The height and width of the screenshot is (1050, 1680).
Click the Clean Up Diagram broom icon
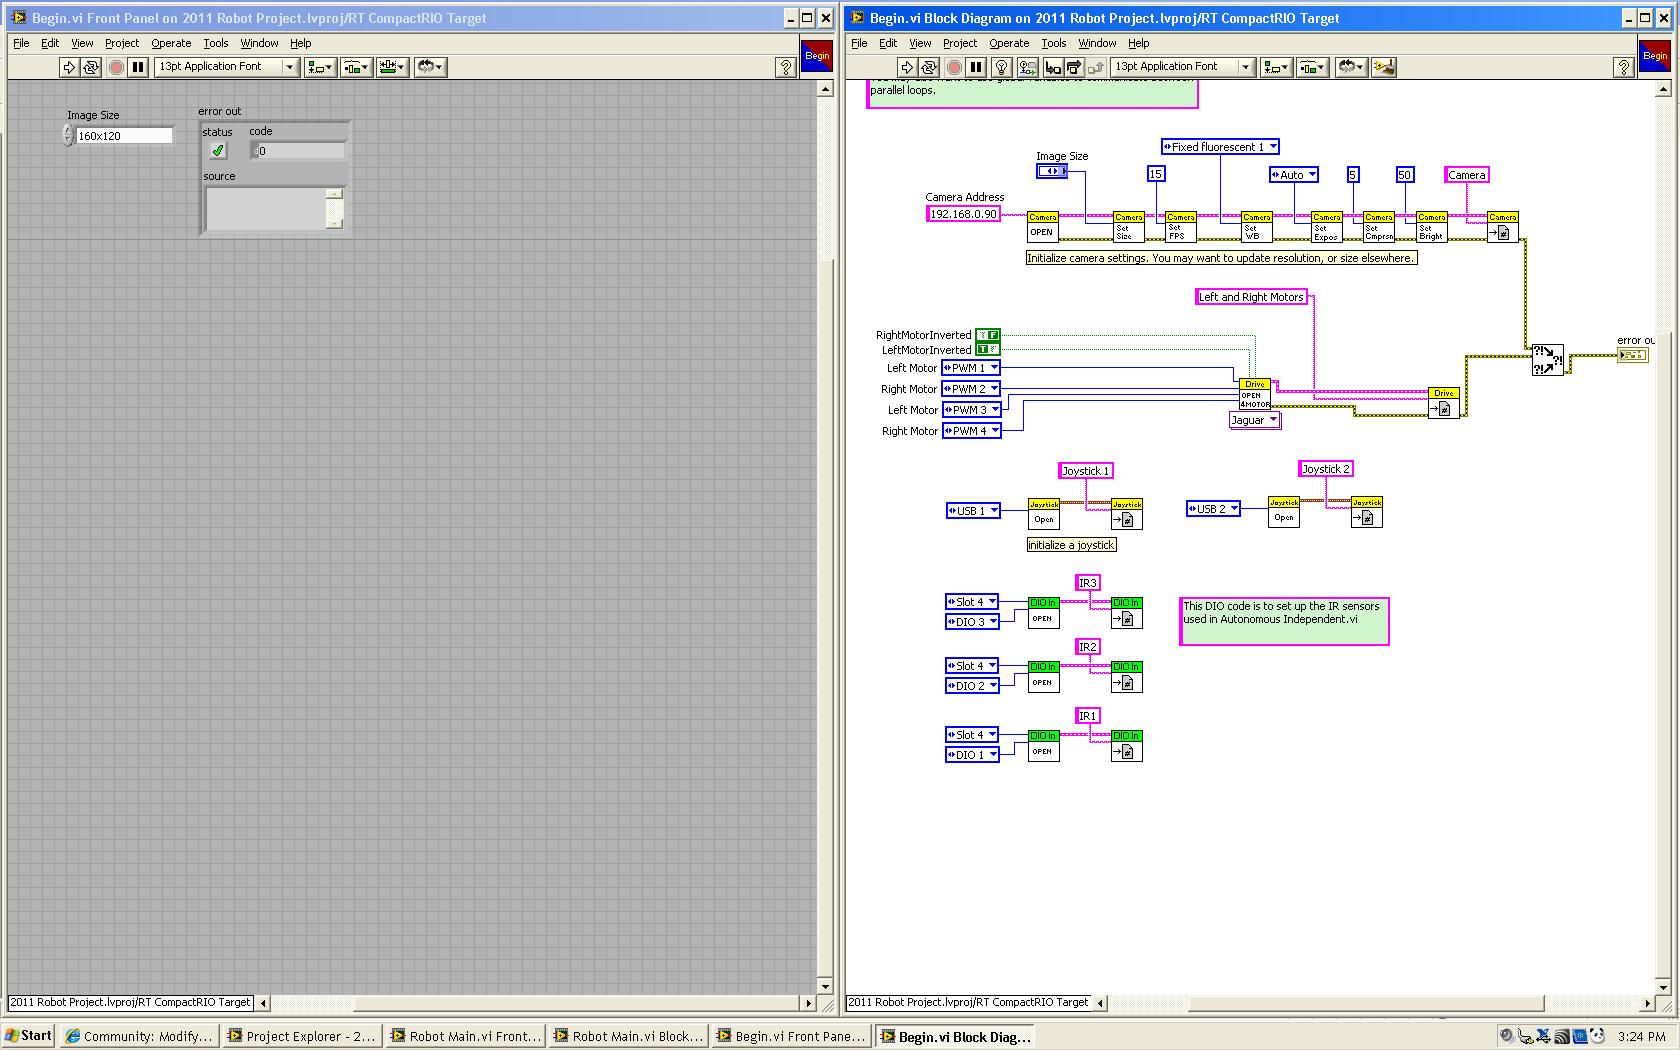pos(1384,67)
